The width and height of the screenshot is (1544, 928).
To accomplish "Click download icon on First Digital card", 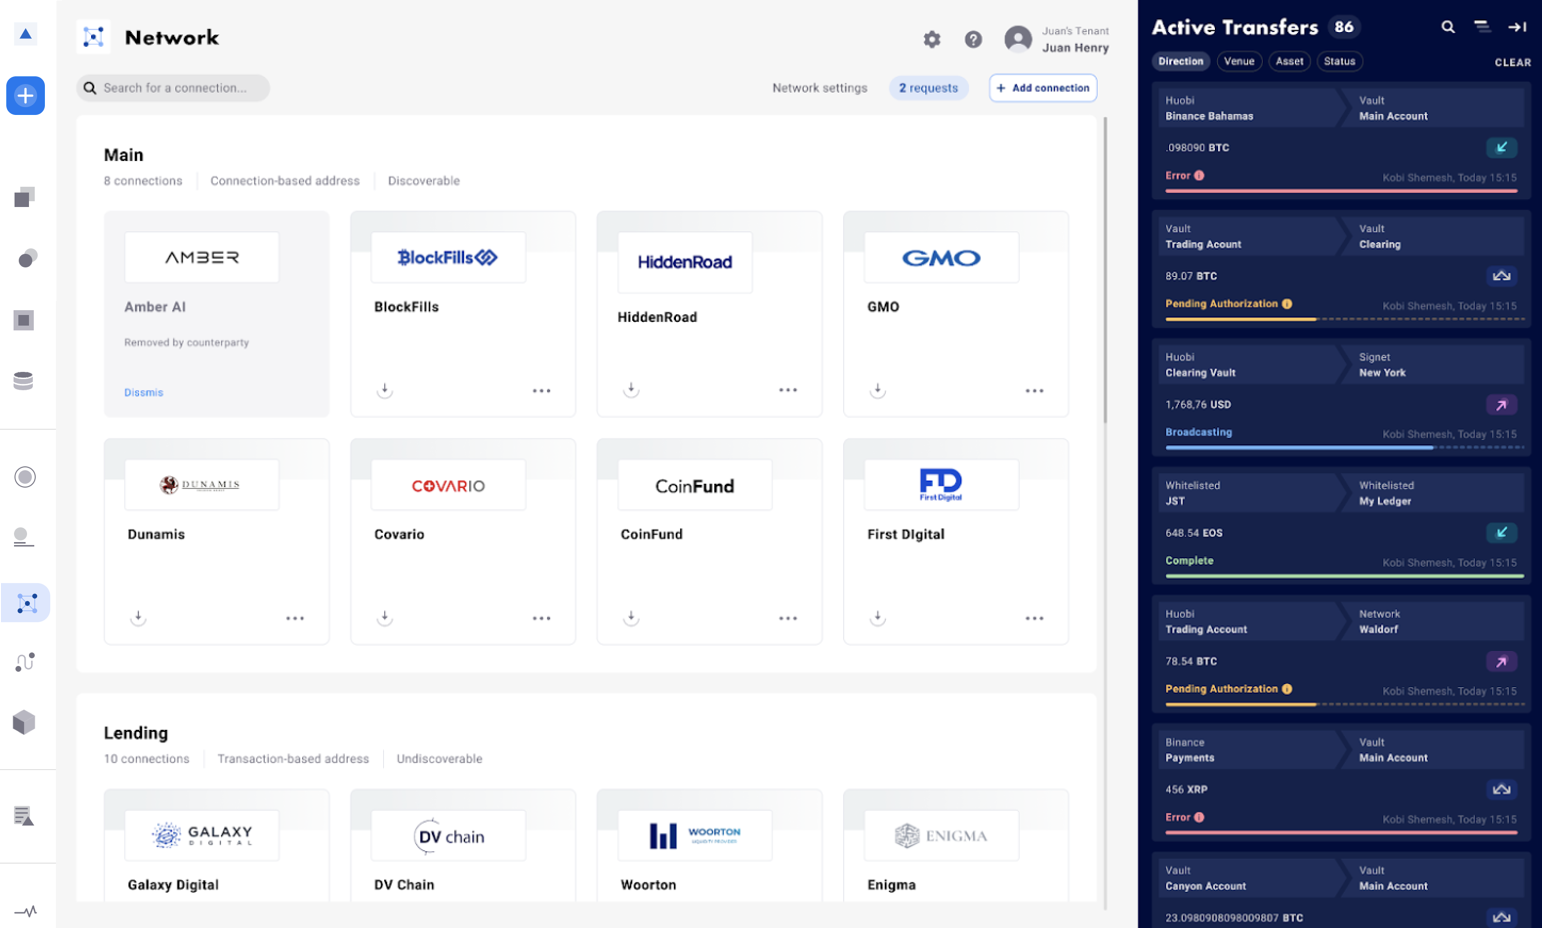I will tap(878, 618).
